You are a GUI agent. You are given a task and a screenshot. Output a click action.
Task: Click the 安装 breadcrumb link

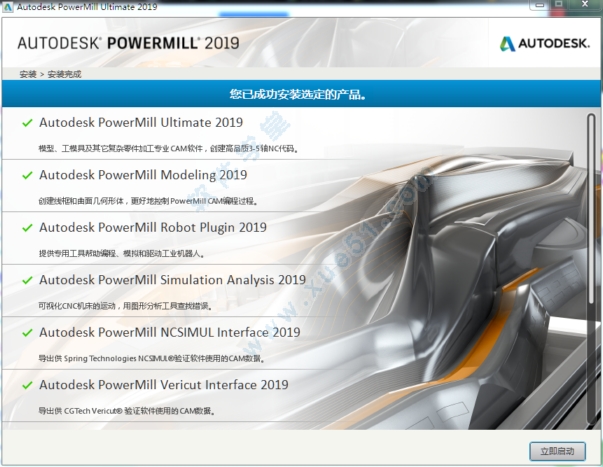(x=27, y=74)
